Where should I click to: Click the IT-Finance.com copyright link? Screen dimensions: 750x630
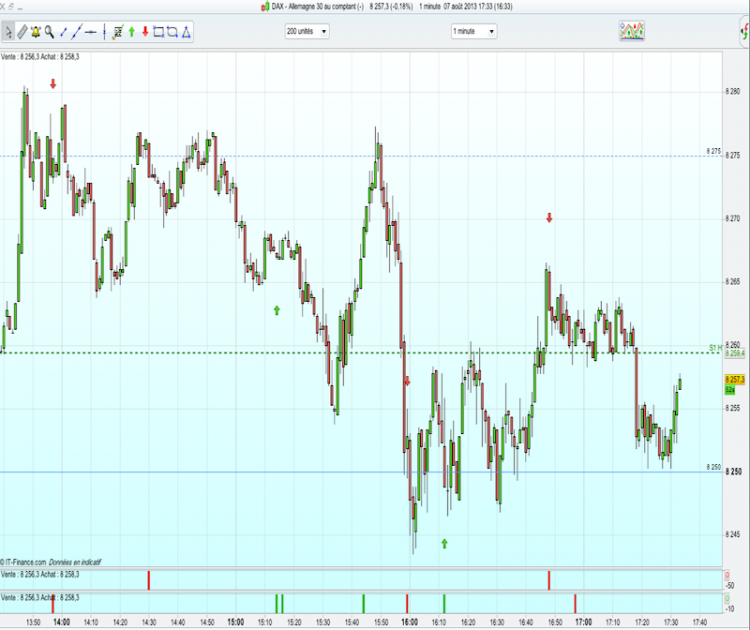(23, 562)
